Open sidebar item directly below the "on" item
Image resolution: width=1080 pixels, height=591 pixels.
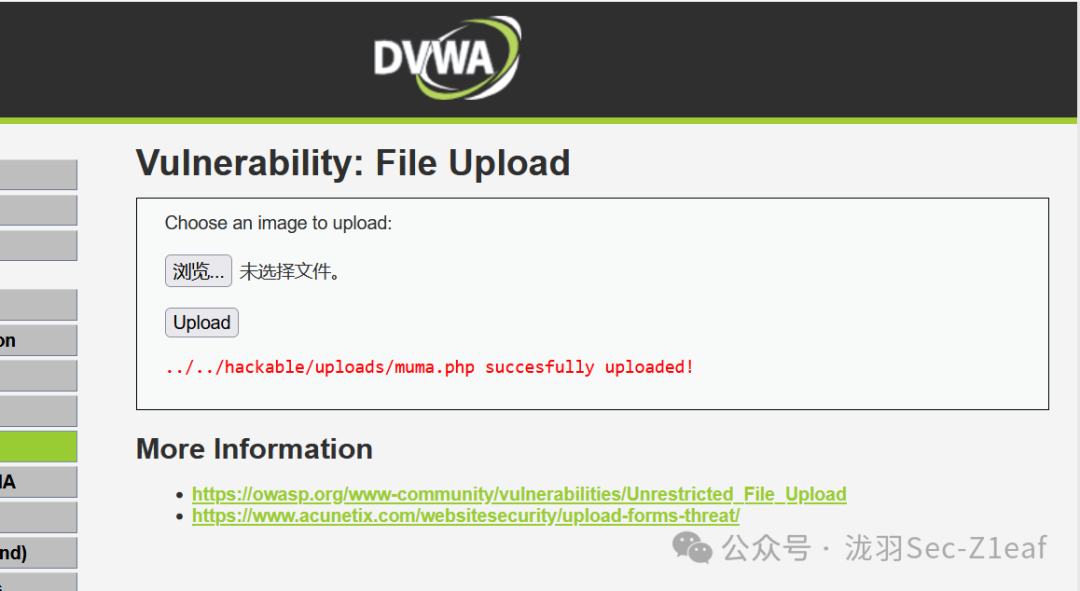click(39, 375)
